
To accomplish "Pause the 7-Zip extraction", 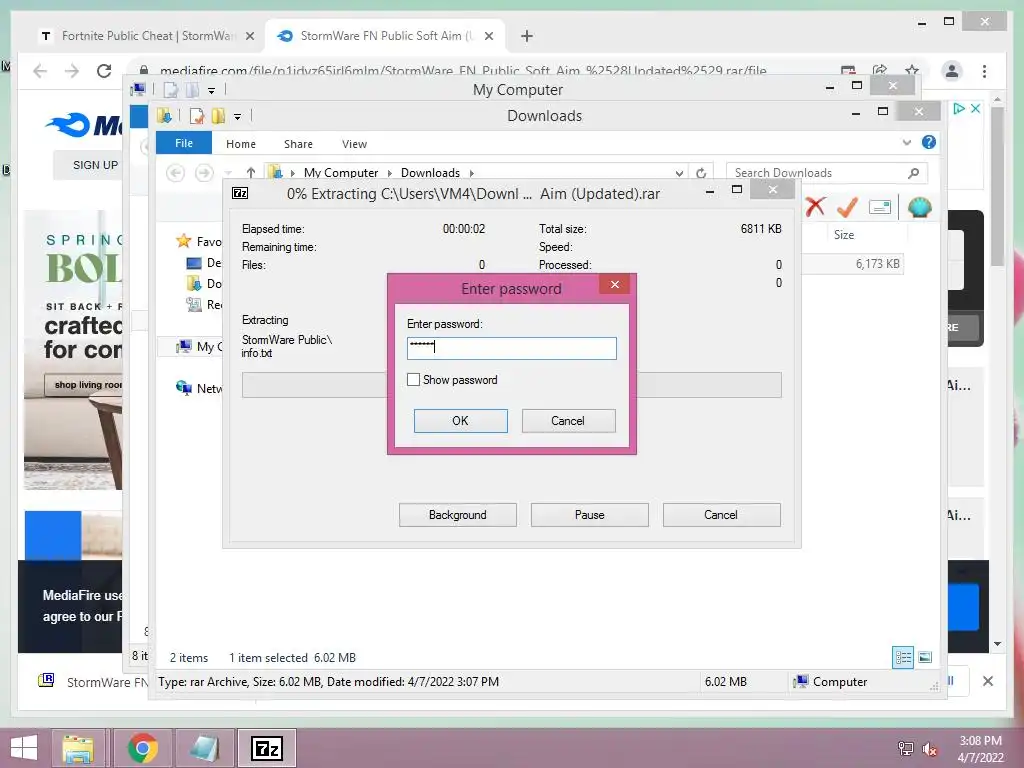I will point(589,515).
